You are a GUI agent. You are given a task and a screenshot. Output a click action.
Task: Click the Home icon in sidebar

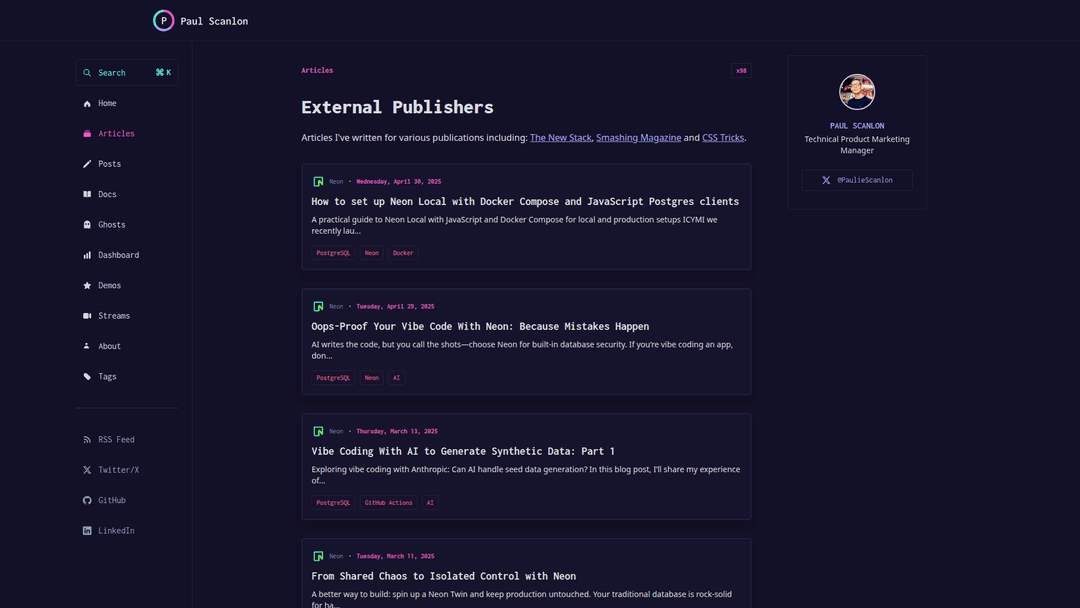87,104
